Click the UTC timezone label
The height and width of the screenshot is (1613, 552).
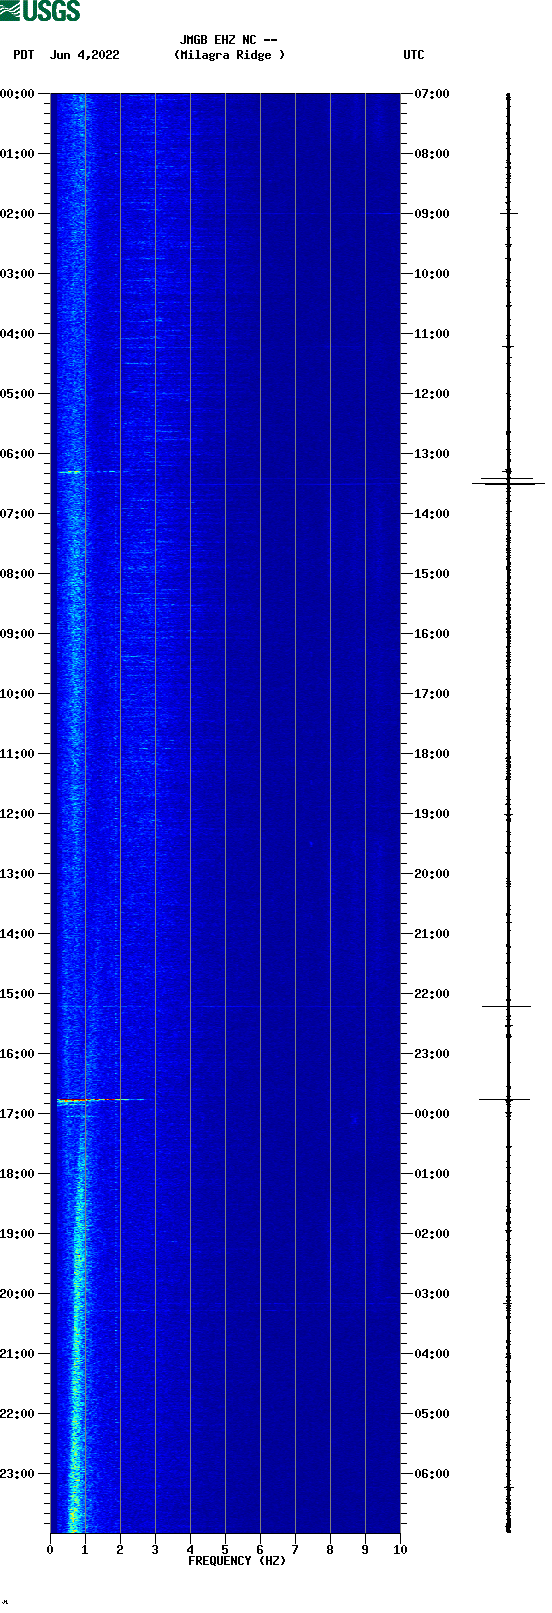pos(414,55)
